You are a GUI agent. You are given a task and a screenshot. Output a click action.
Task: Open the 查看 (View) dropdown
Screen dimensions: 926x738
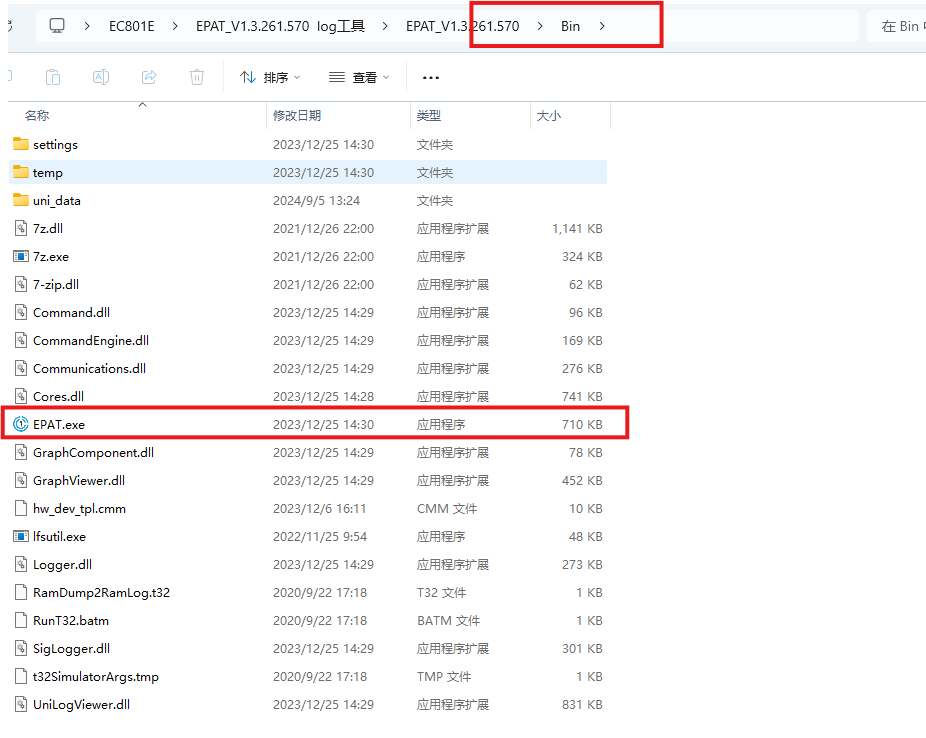tap(359, 77)
